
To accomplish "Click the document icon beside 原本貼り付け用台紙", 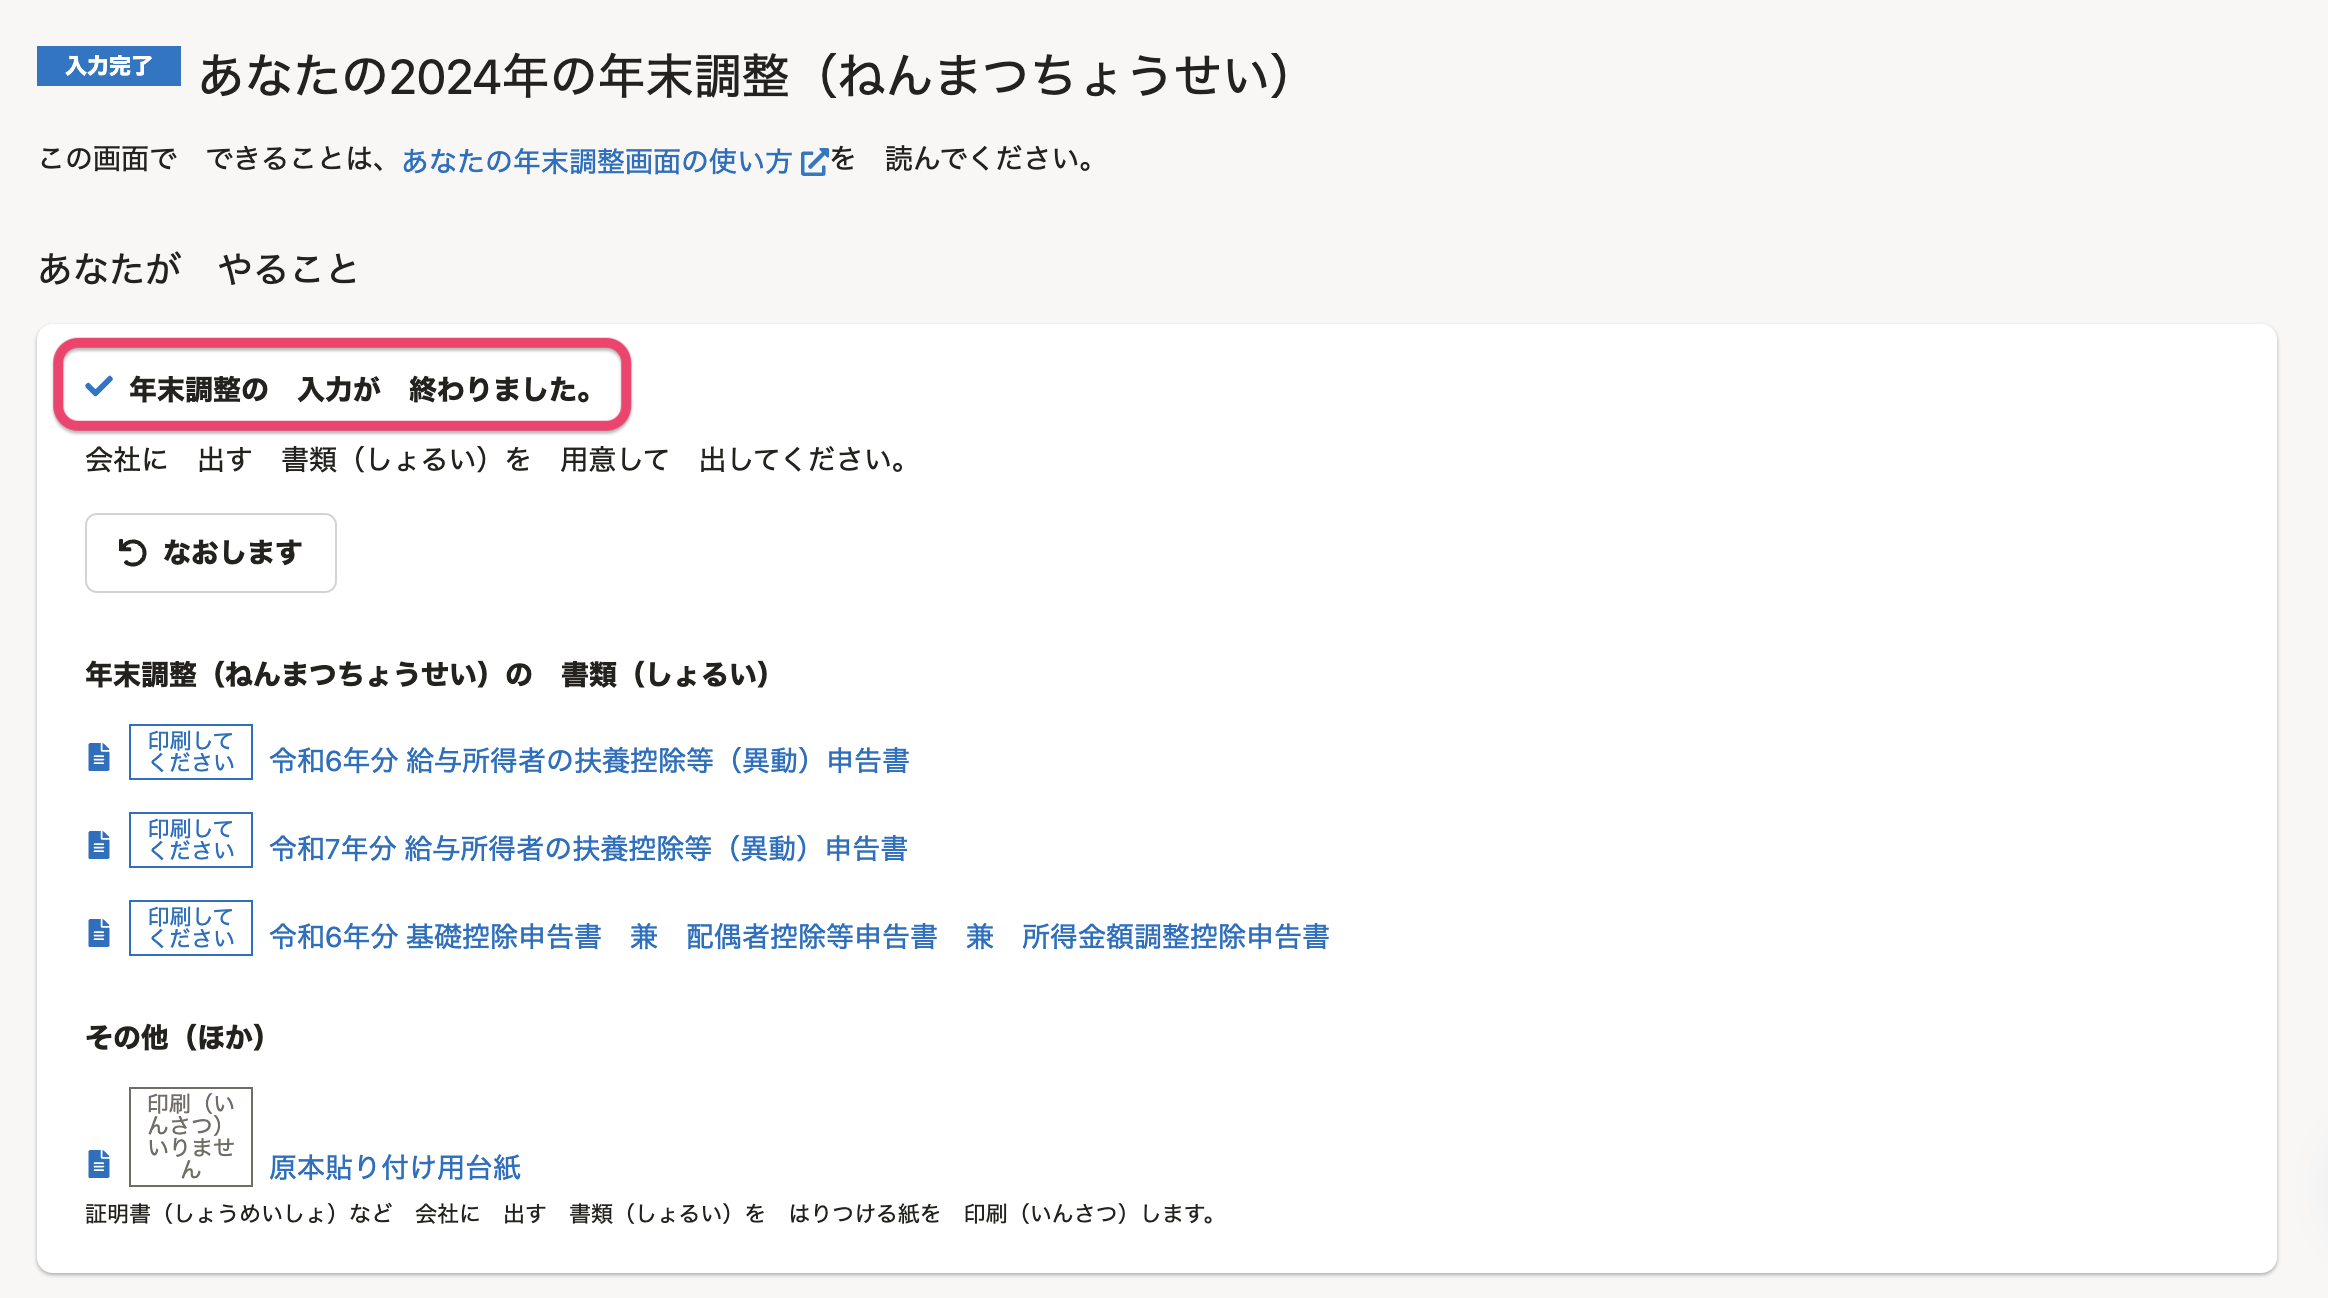I will [x=99, y=1163].
